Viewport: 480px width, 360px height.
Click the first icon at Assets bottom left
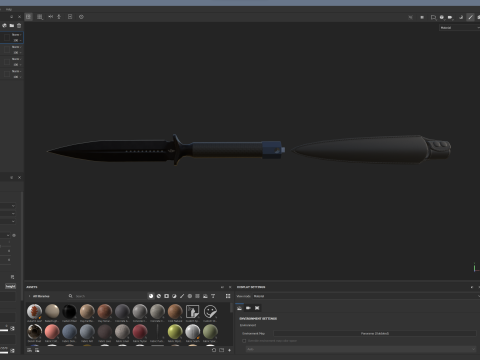point(29,350)
